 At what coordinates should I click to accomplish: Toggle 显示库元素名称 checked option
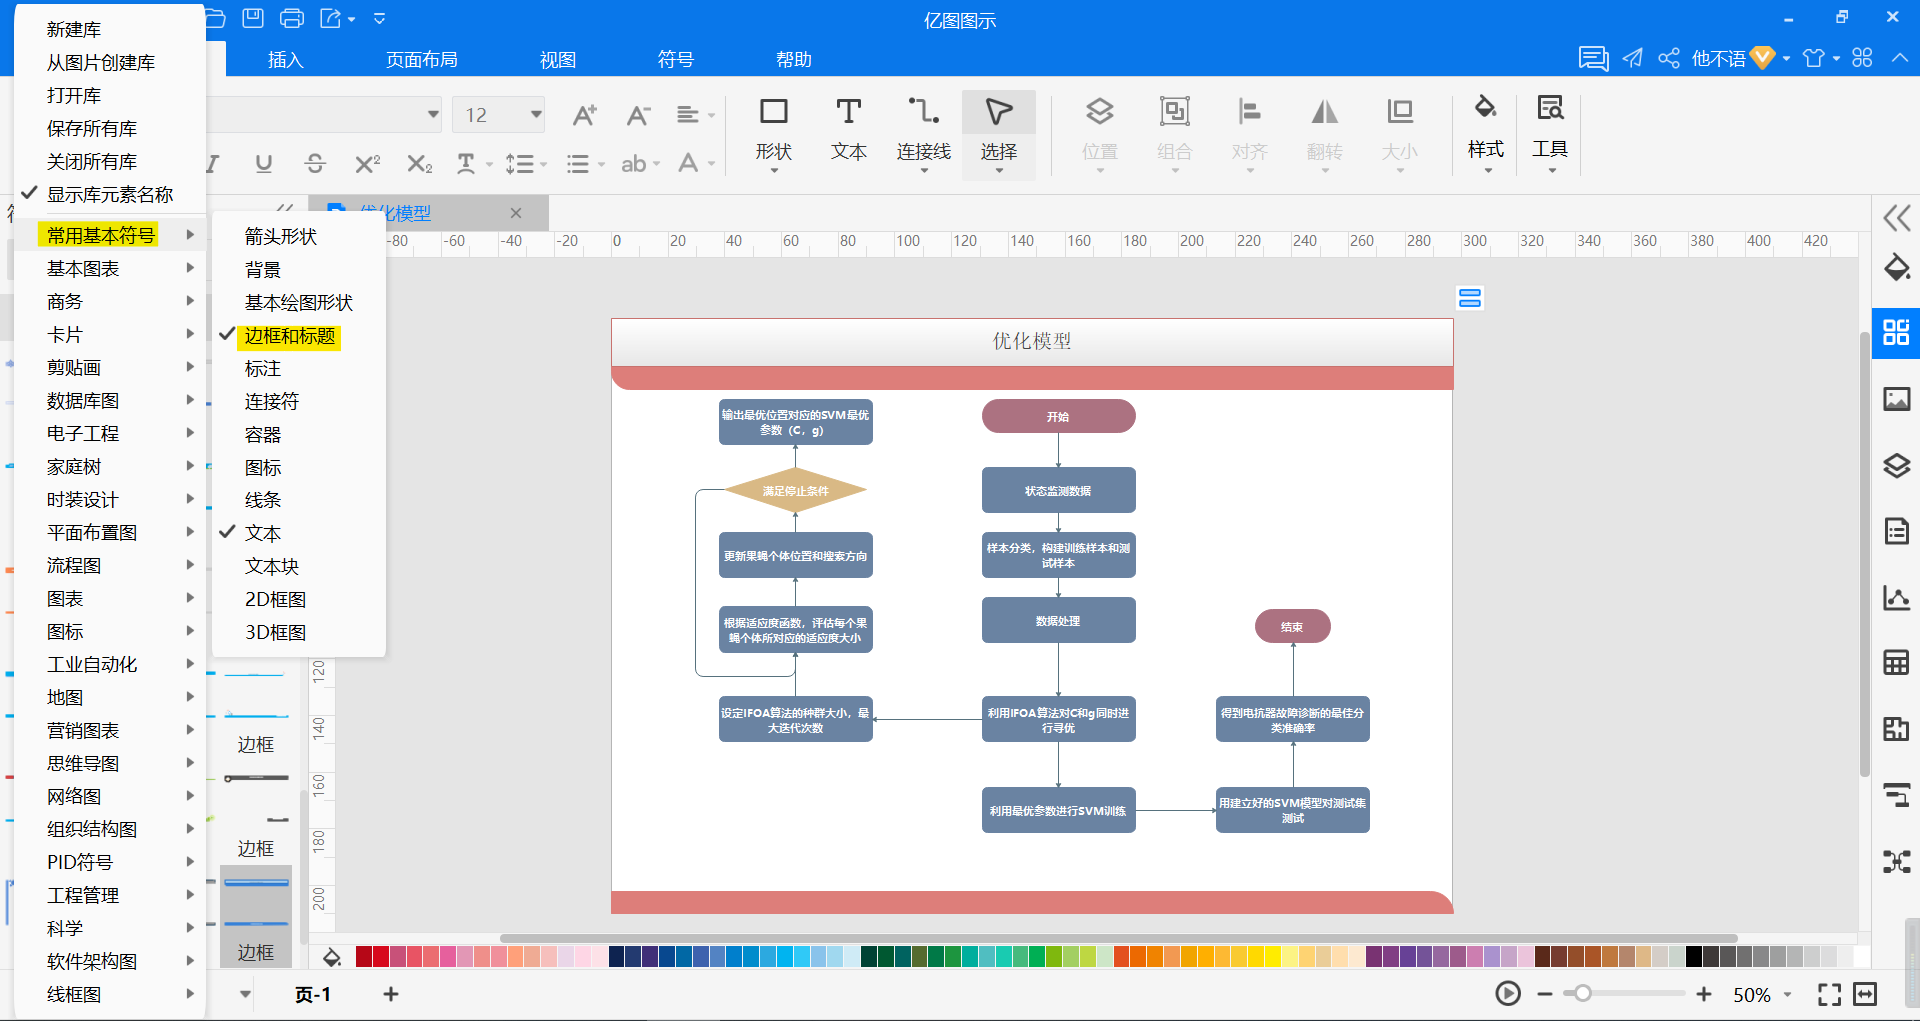pyautogui.click(x=110, y=194)
